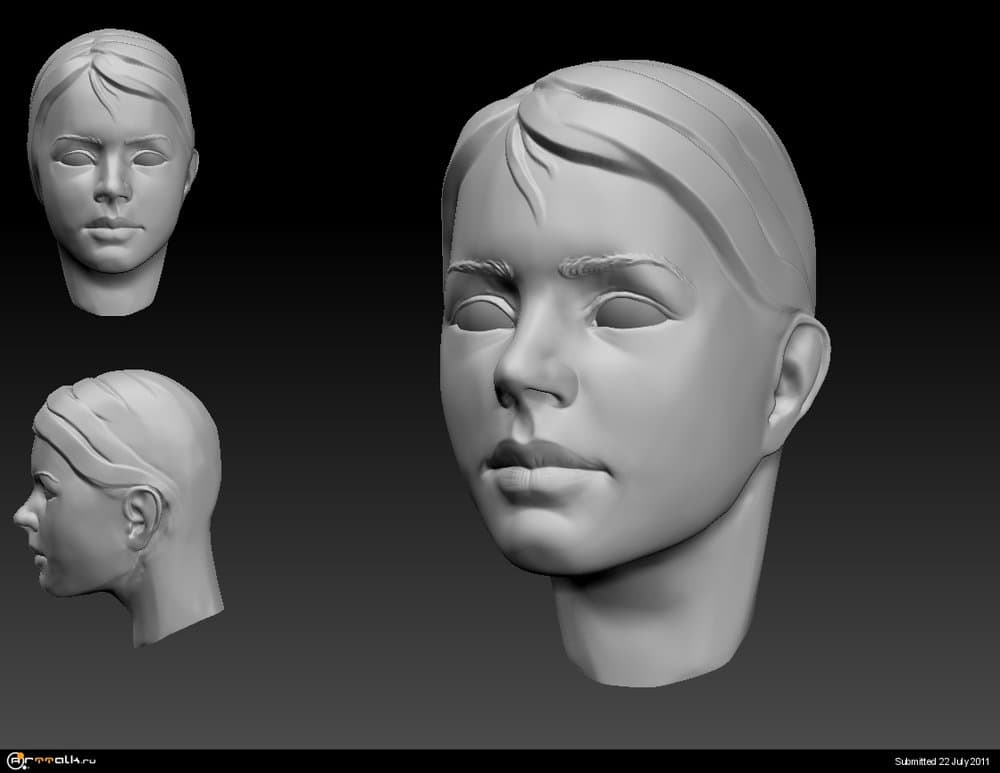Click the large three-quarter view head
This screenshot has width=1000, height=773.
[630, 370]
